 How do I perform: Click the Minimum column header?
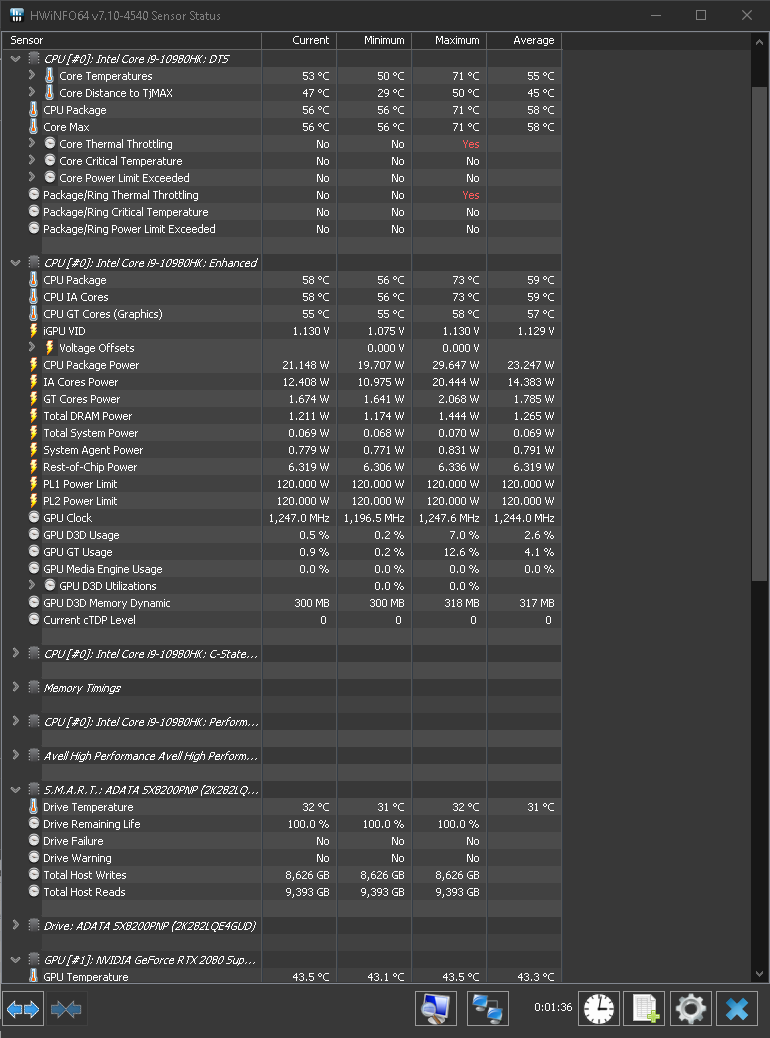[374, 40]
